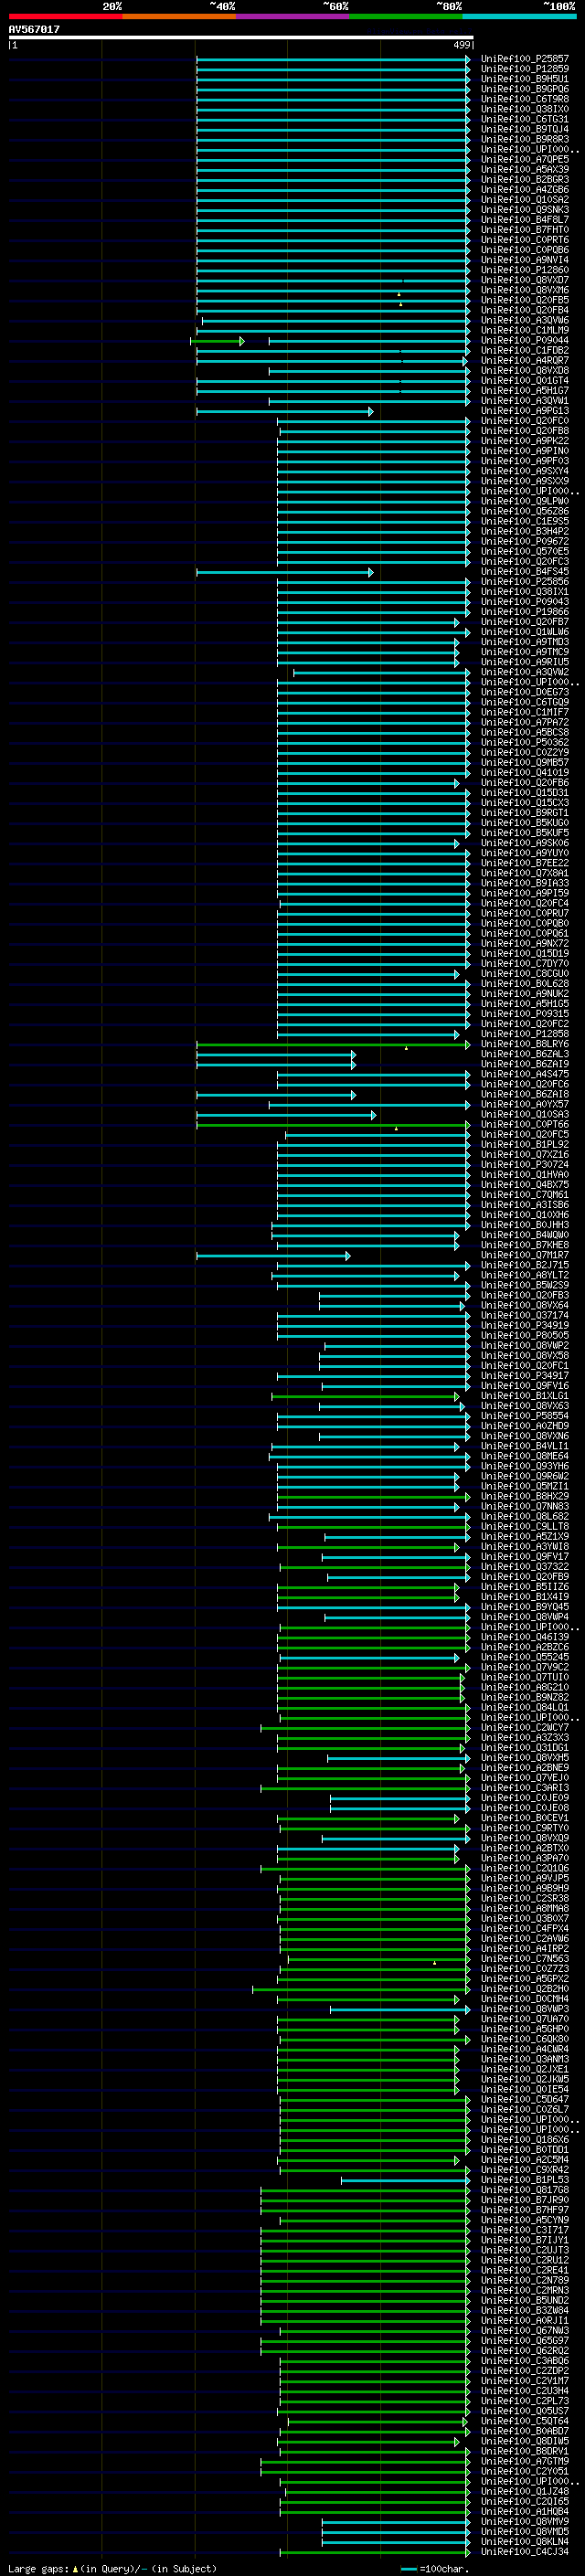Click the white query sequence bar
585x2576 pixels.
pyautogui.click(x=241, y=38)
